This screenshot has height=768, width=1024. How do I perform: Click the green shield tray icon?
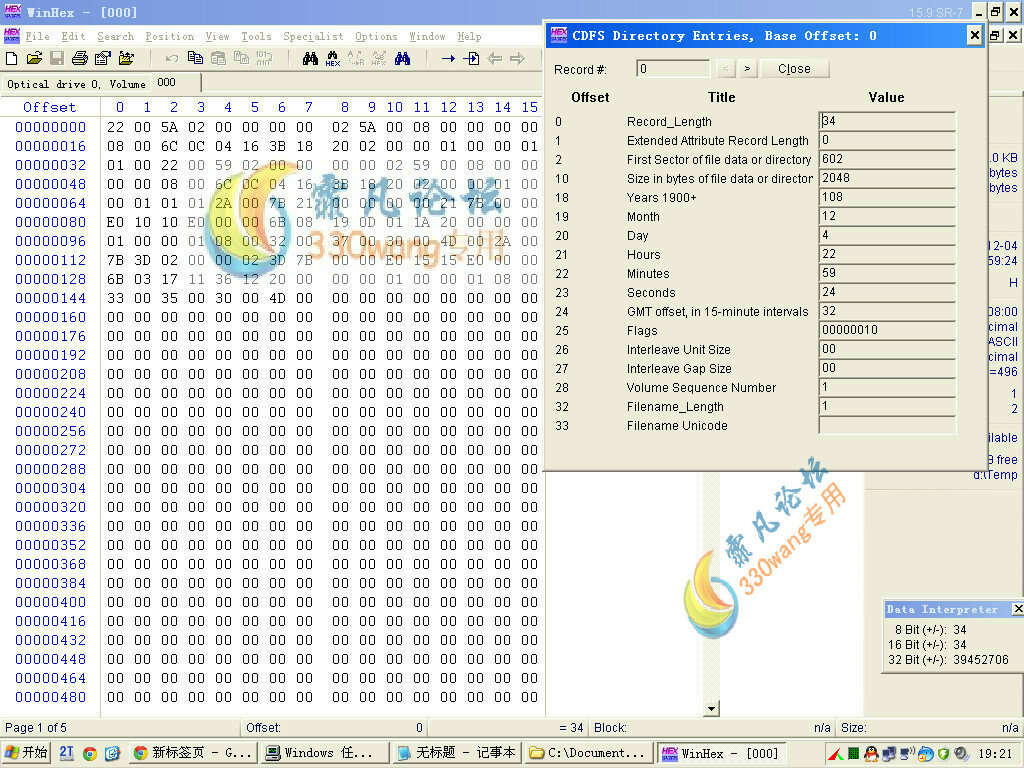pyautogui.click(x=942, y=754)
